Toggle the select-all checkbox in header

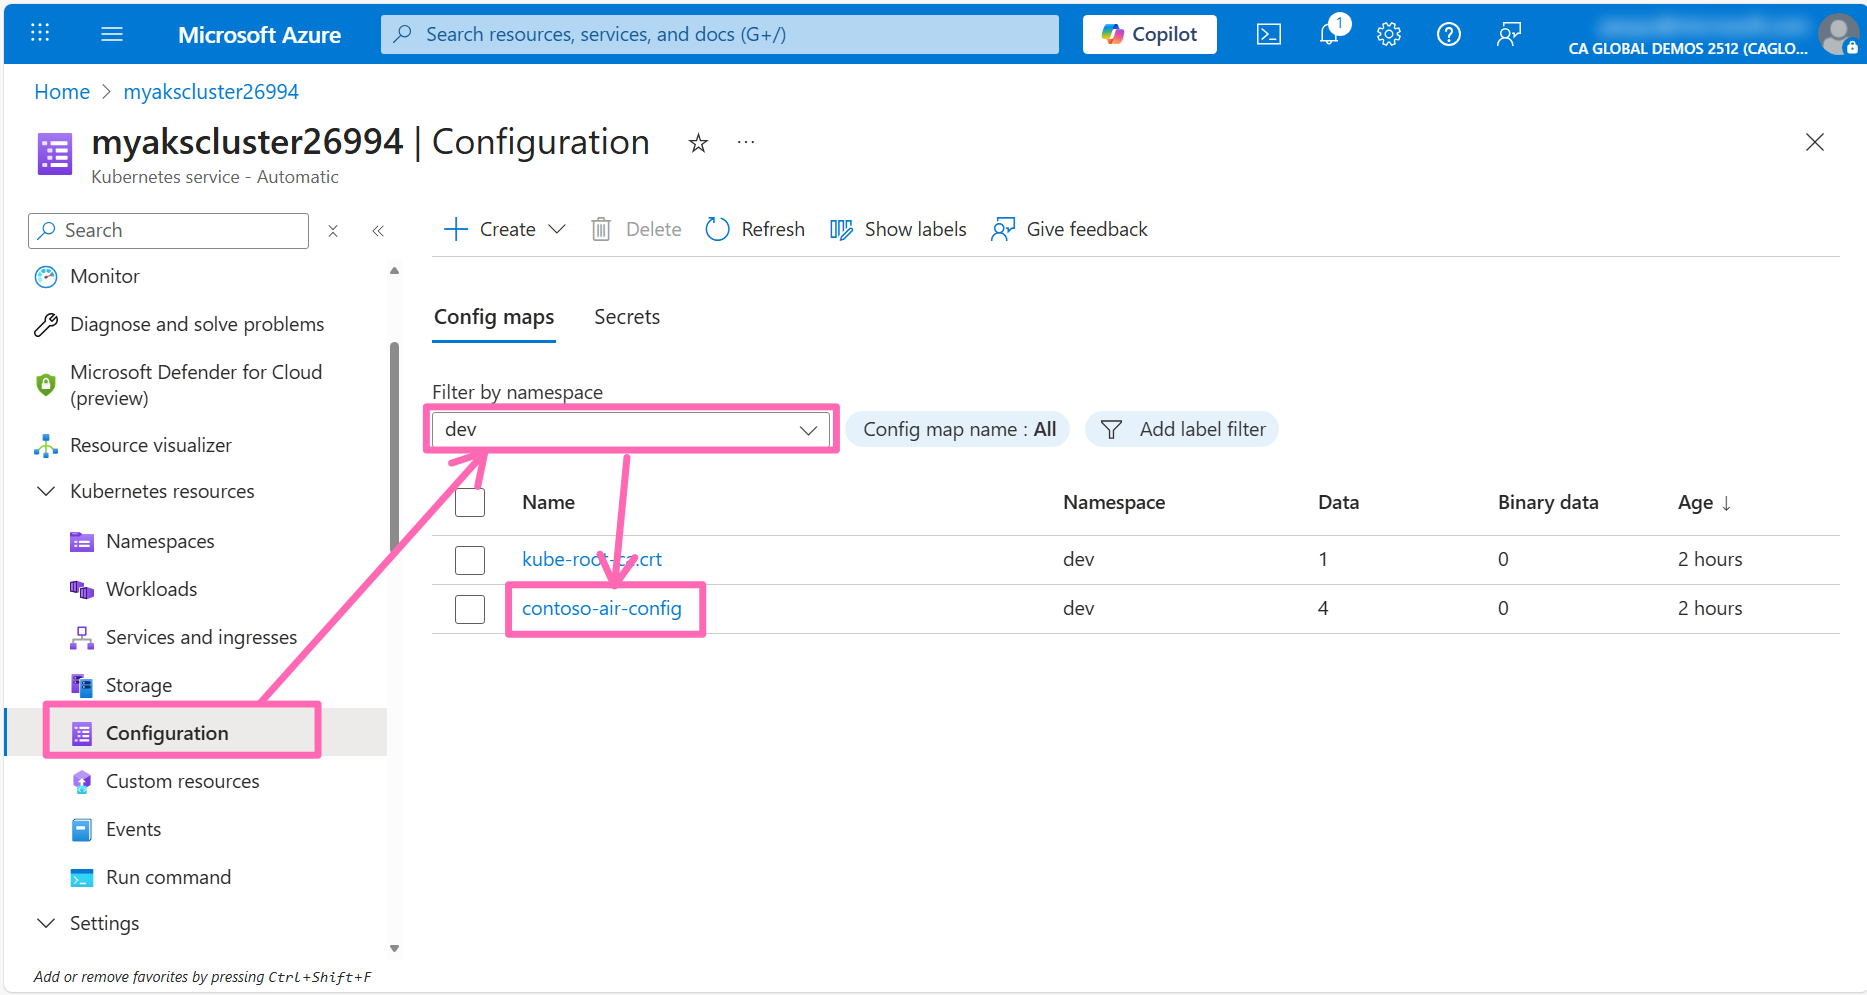469,502
